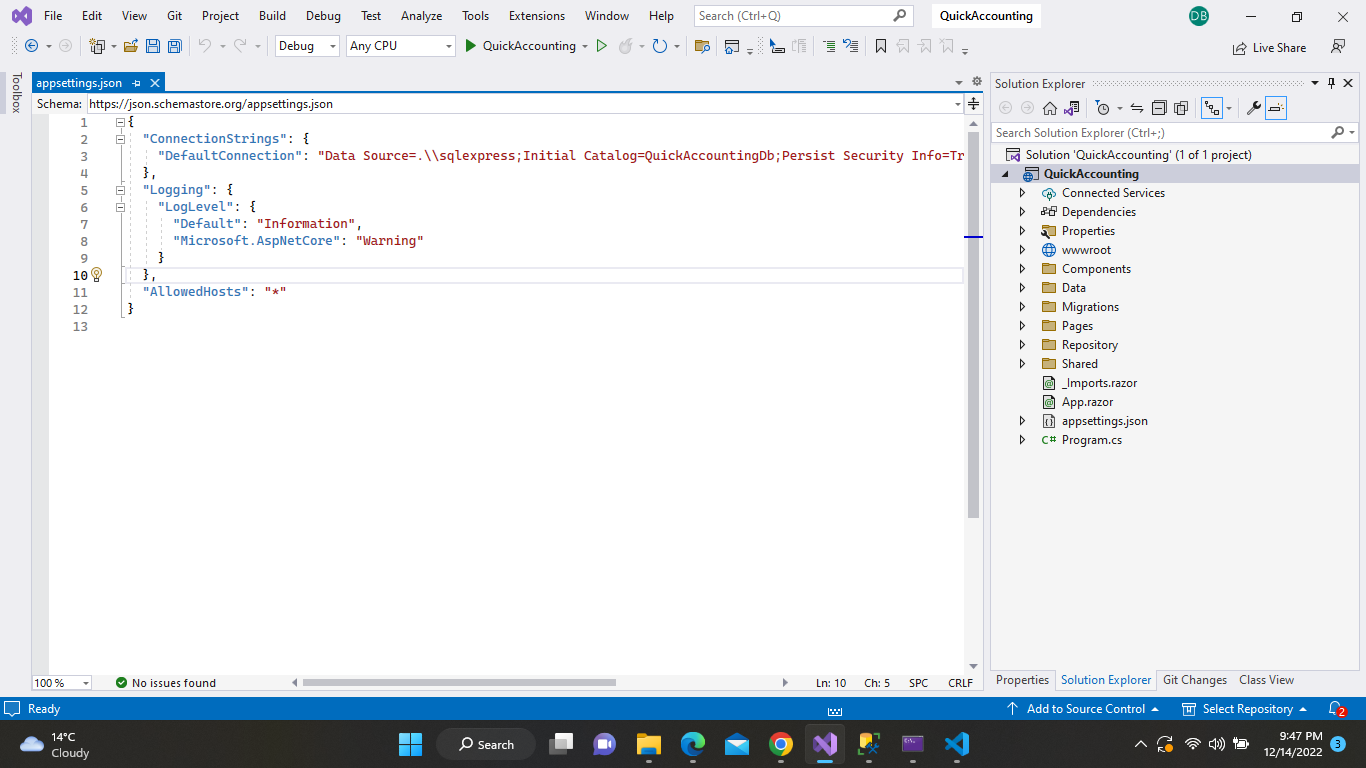Switch to the Git Changes tab
Viewport: 1366px width, 768px height.
tap(1194, 680)
